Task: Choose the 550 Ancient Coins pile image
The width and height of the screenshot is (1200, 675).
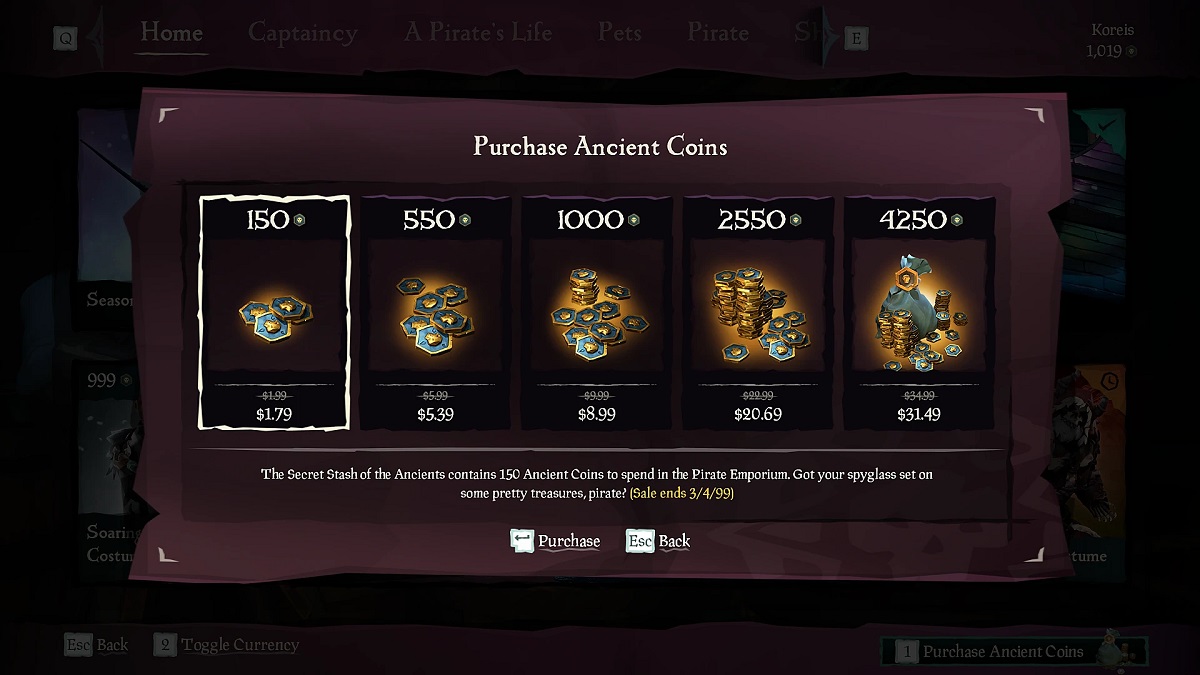Action: coord(435,312)
